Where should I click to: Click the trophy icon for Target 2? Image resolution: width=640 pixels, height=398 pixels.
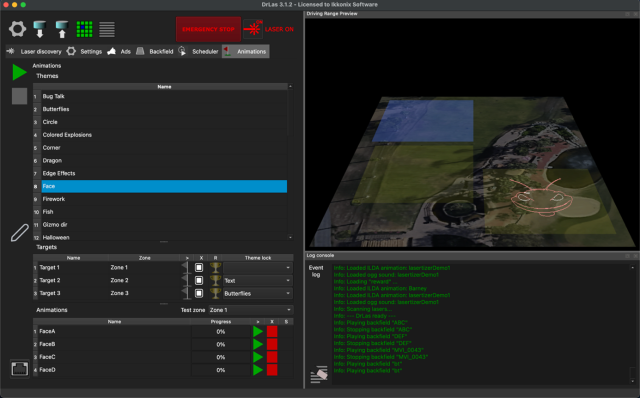215,280
